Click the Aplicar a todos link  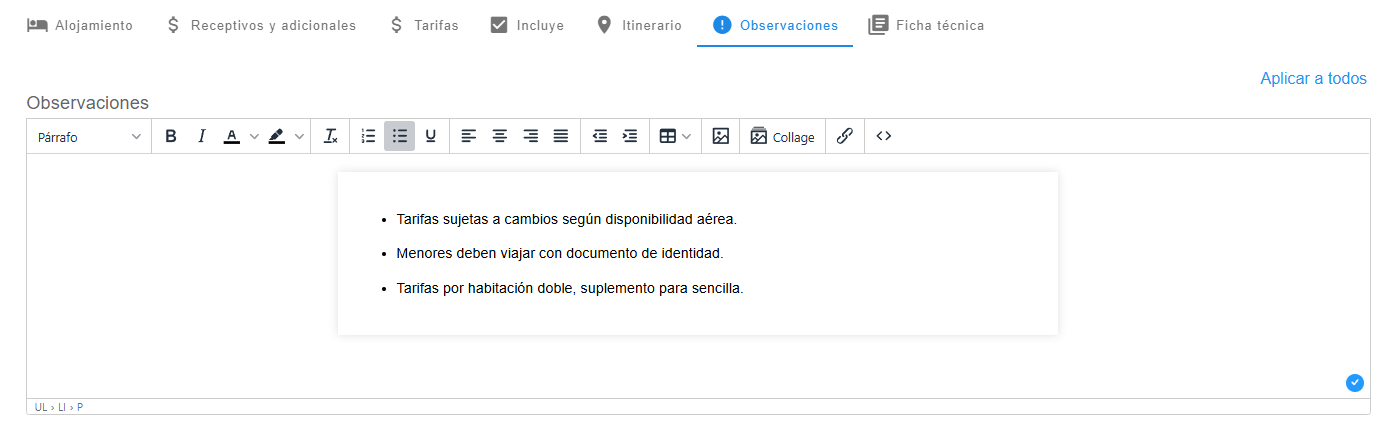click(x=1313, y=78)
